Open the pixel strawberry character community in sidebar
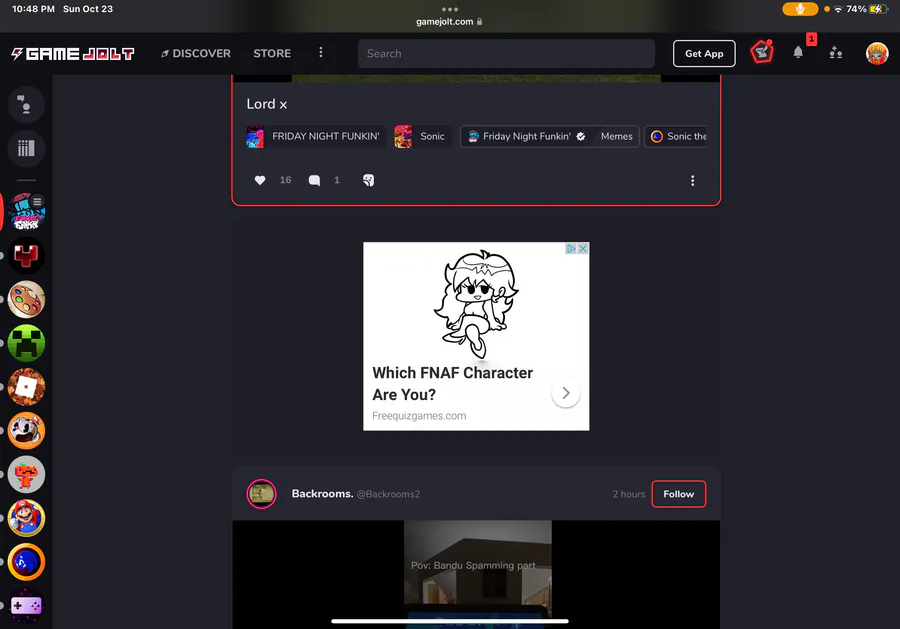The width and height of the screenshot is (900, 629). click(x=26, y=474)
